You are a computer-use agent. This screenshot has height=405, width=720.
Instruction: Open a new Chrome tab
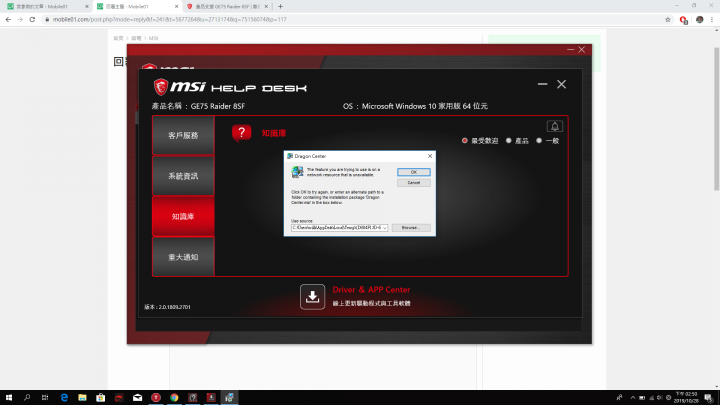click(280, 6)
